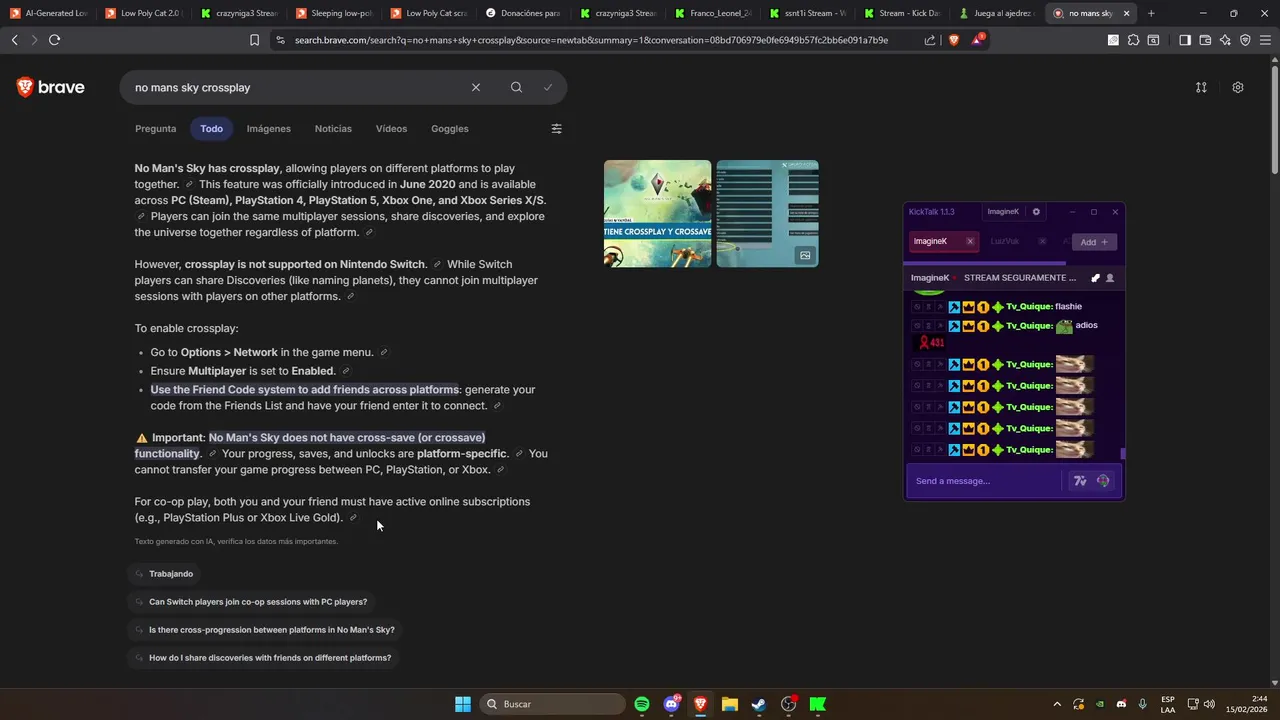The image size is (1280, 720).
Task: Open Brave Search settings gear
Action: coord(1238,87)
